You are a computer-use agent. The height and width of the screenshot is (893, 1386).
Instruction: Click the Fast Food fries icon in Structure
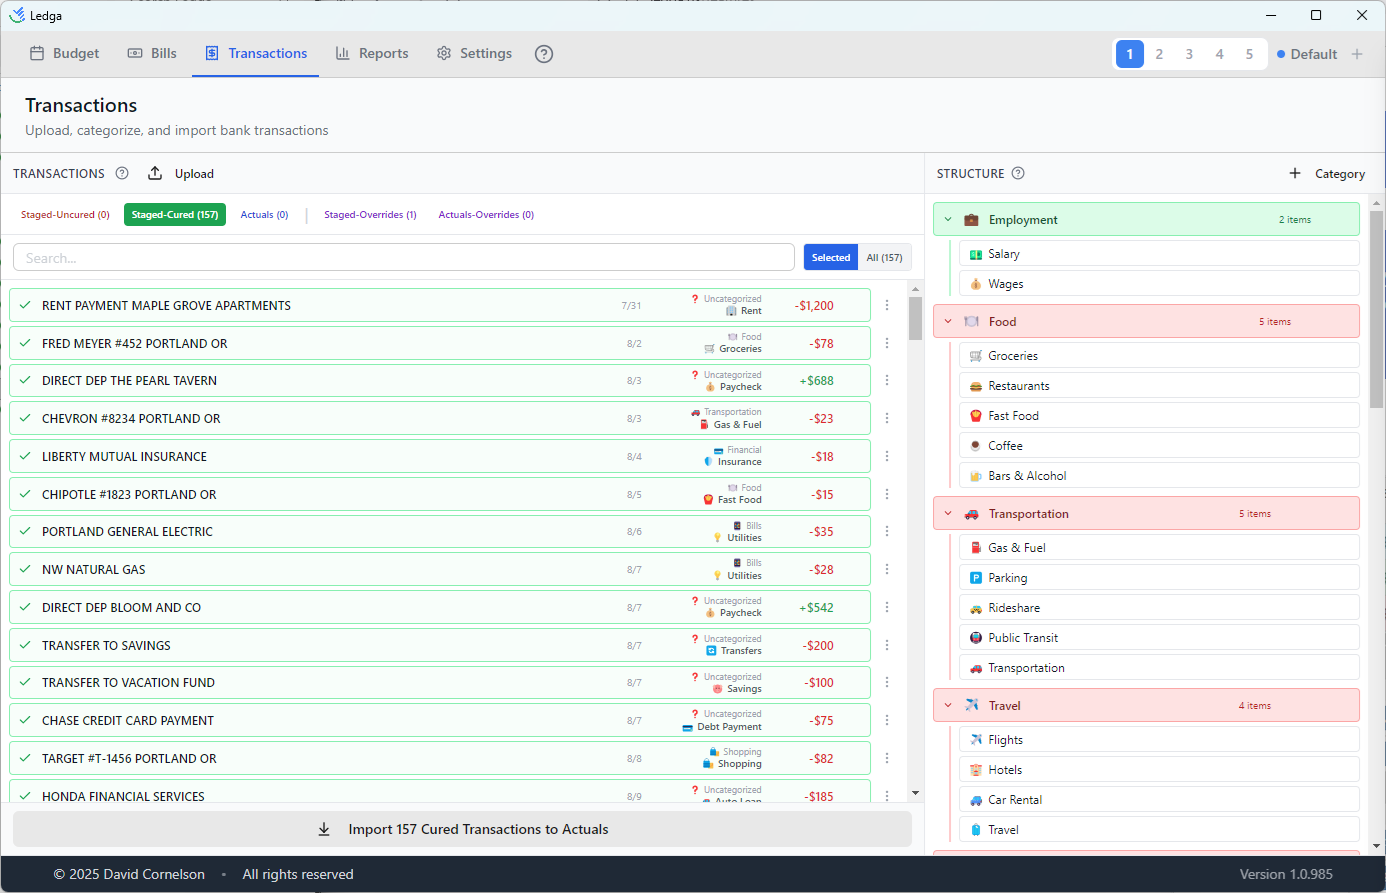(x=975, y=416)
